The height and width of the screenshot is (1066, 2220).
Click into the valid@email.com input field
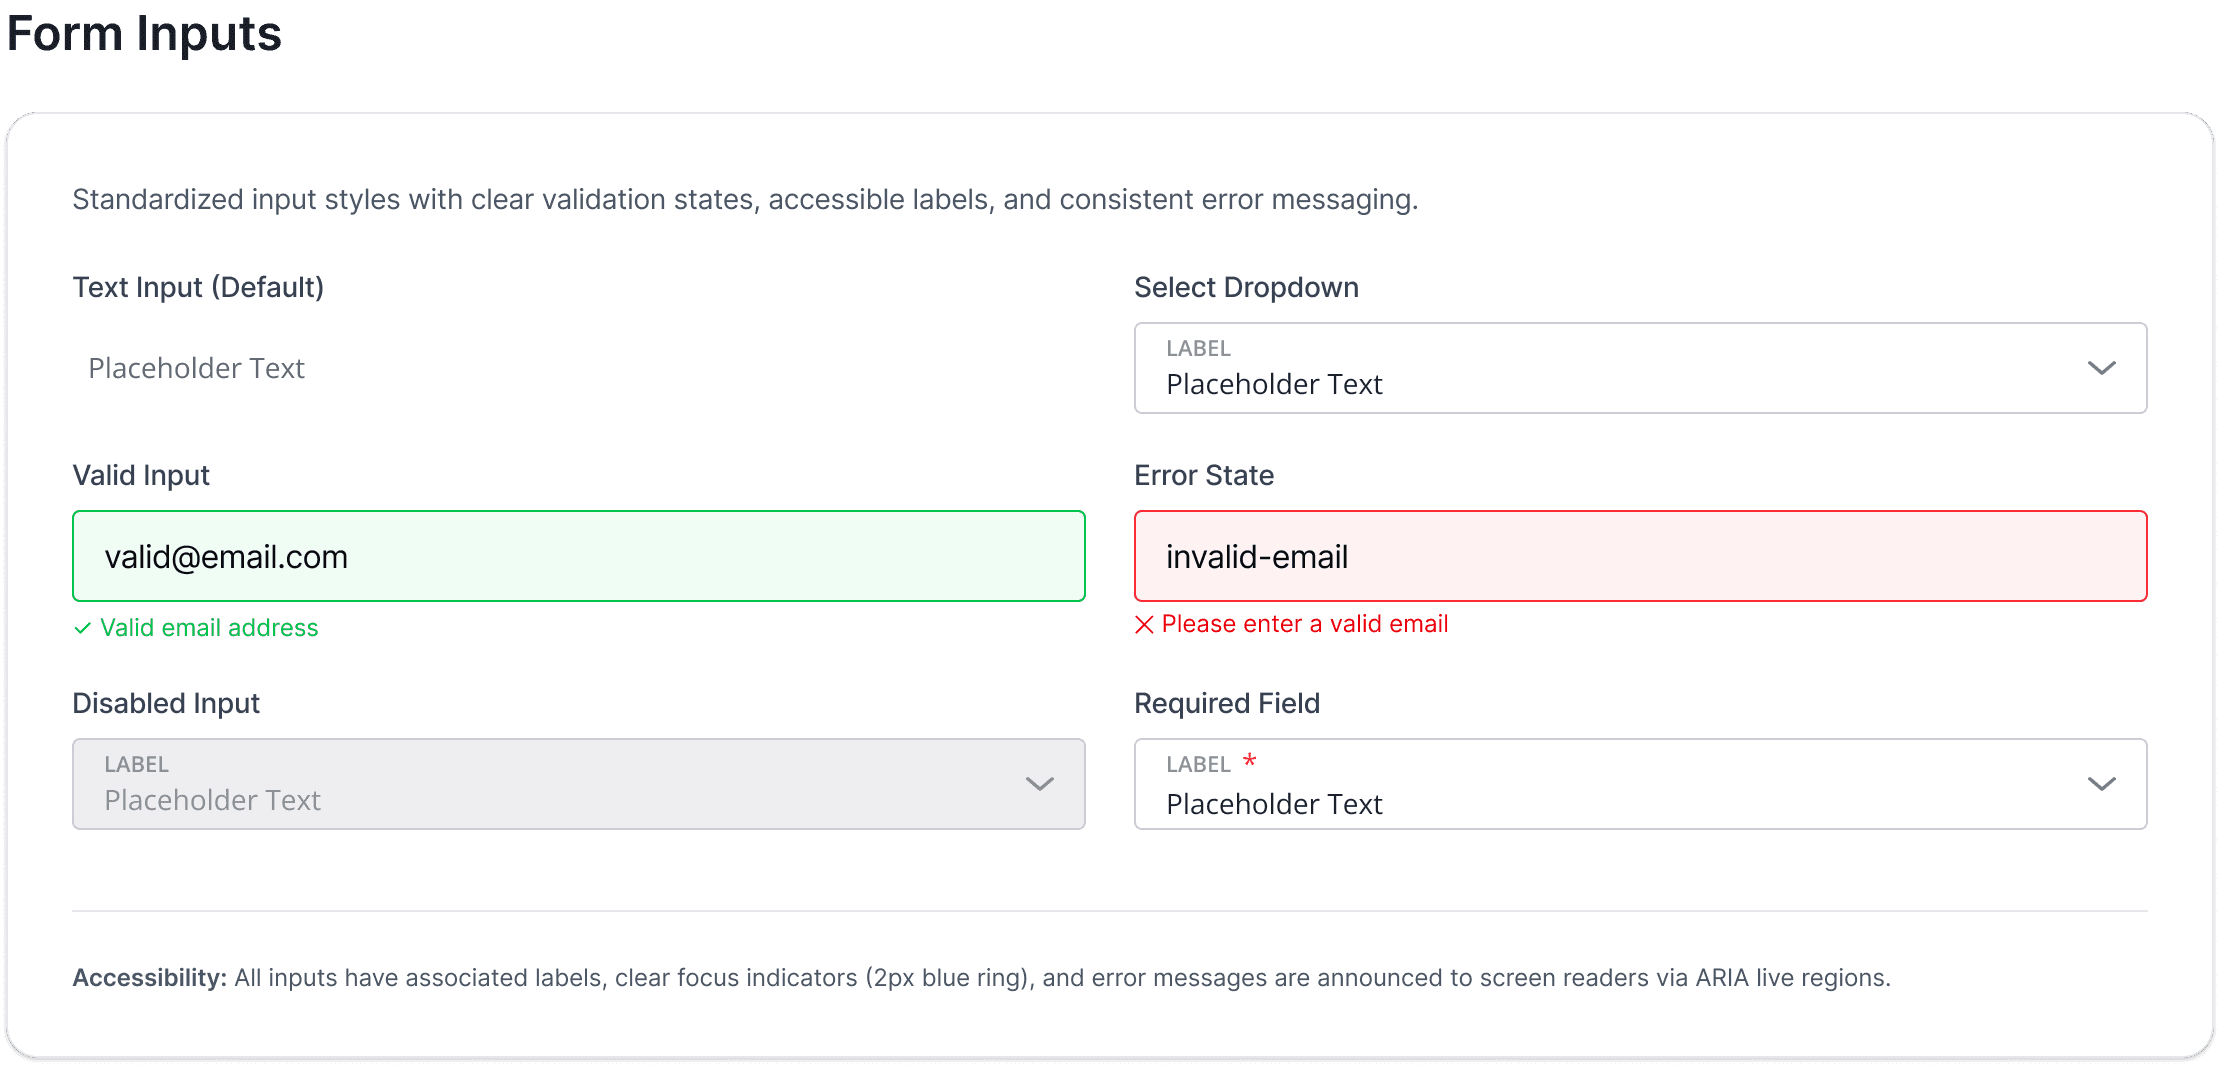tap(578, 556)
